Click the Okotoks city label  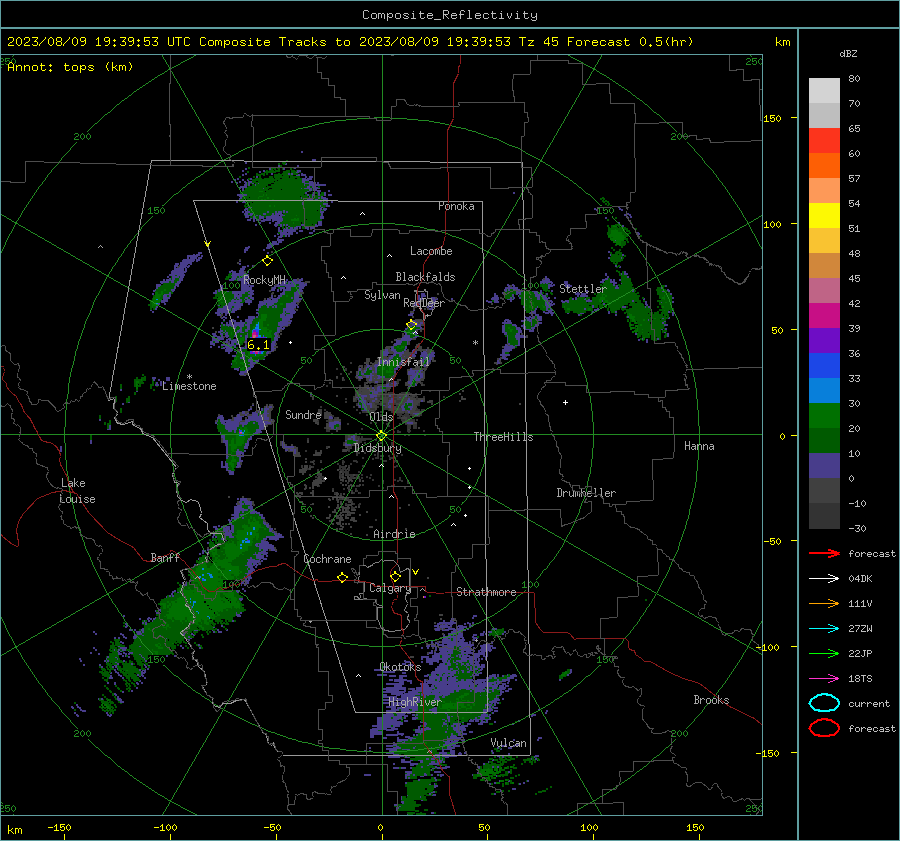400,666
